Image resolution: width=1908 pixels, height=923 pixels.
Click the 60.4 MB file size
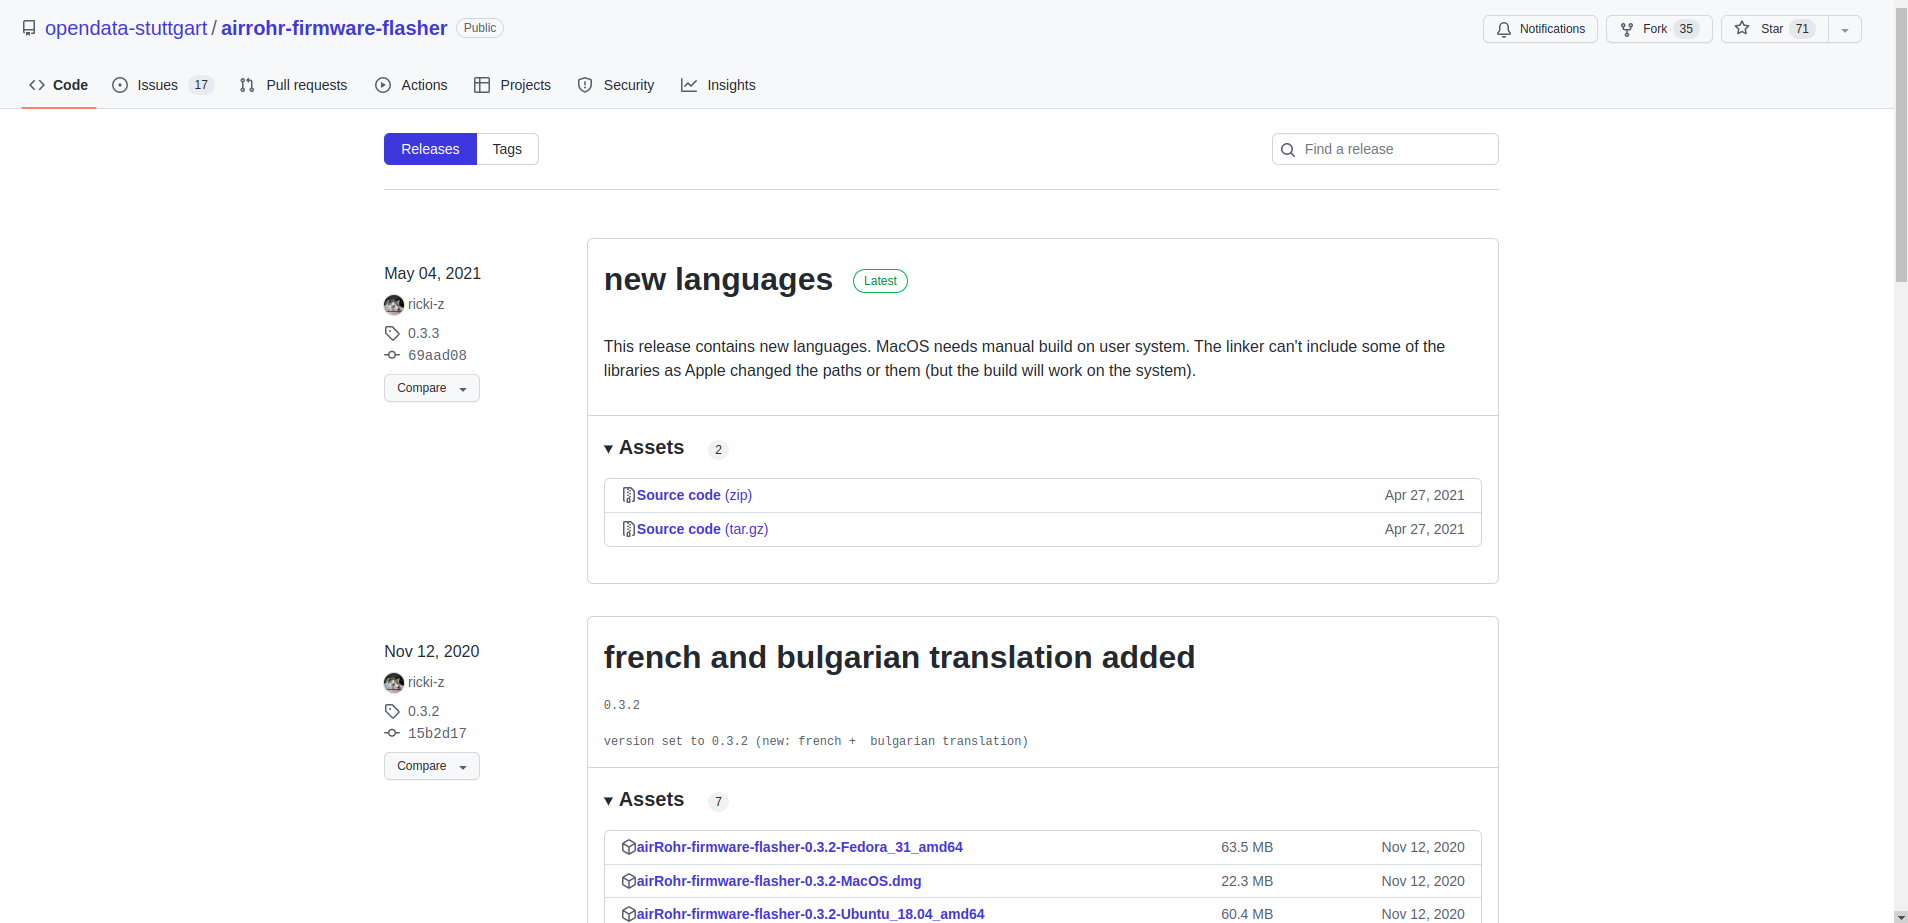pyautogui.click(x=1247, y=914)
